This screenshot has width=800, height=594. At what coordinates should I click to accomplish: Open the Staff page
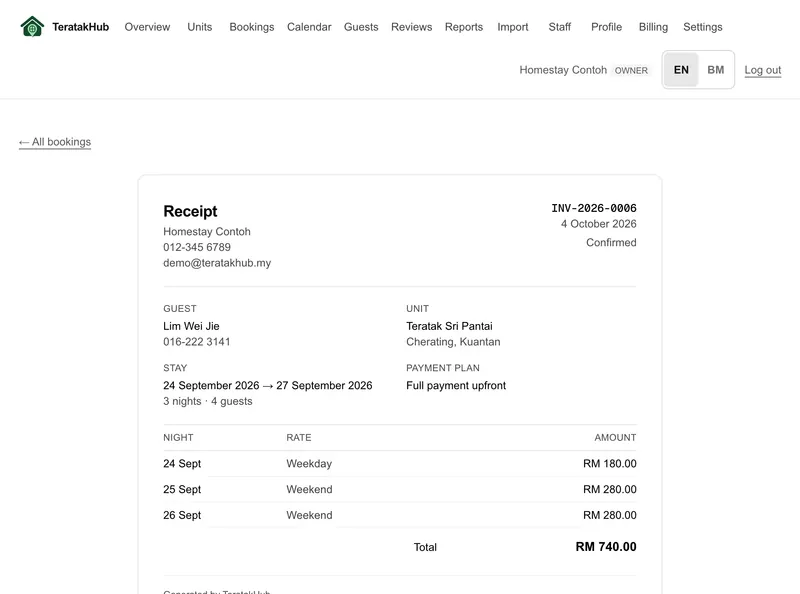[x=560, y=27]
